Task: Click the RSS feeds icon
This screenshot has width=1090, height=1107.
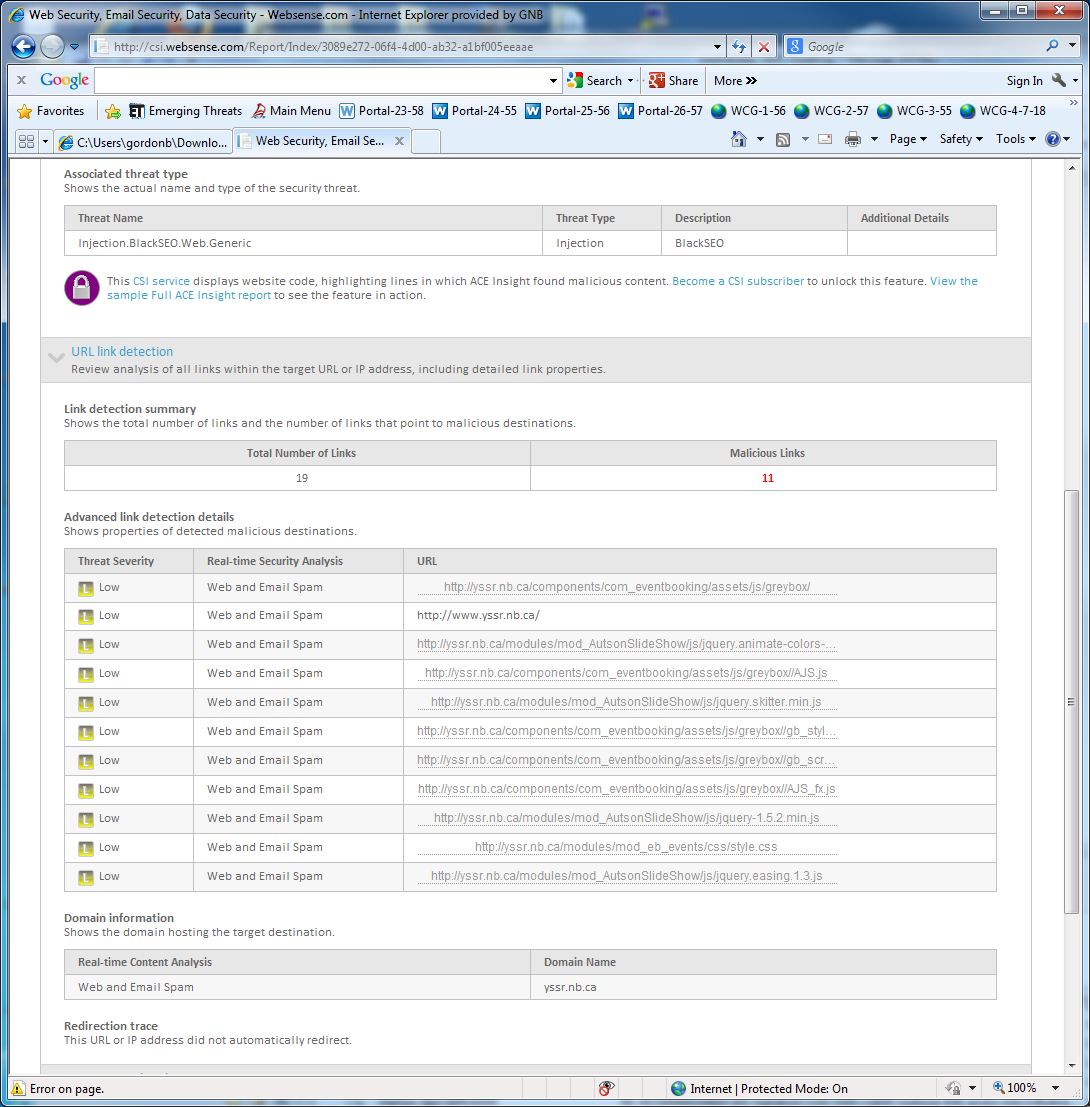Action: (x=783, y=140)
